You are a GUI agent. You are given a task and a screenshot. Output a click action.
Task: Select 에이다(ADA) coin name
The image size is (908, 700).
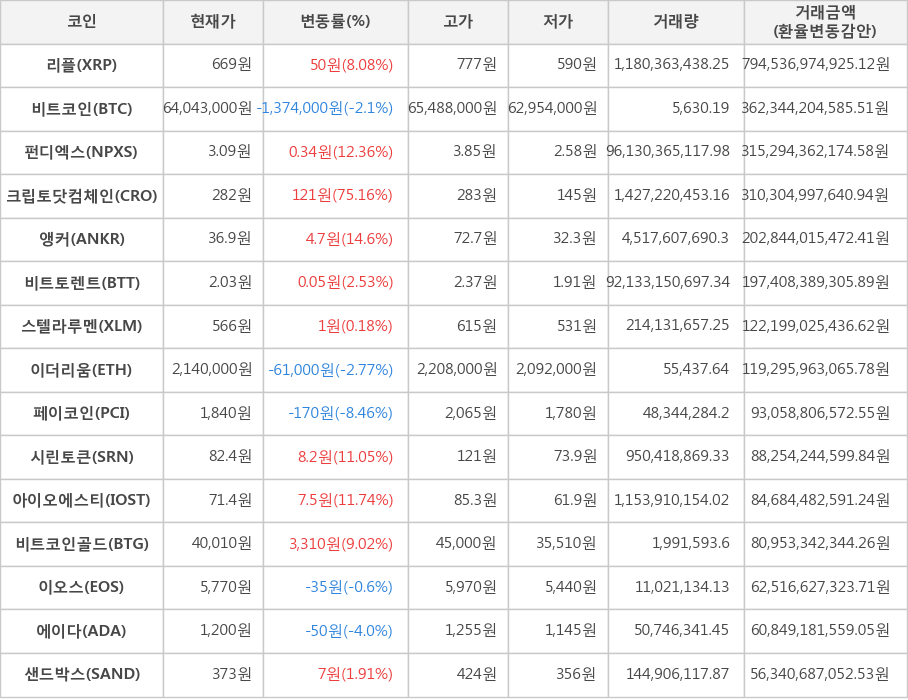[82, 631]
